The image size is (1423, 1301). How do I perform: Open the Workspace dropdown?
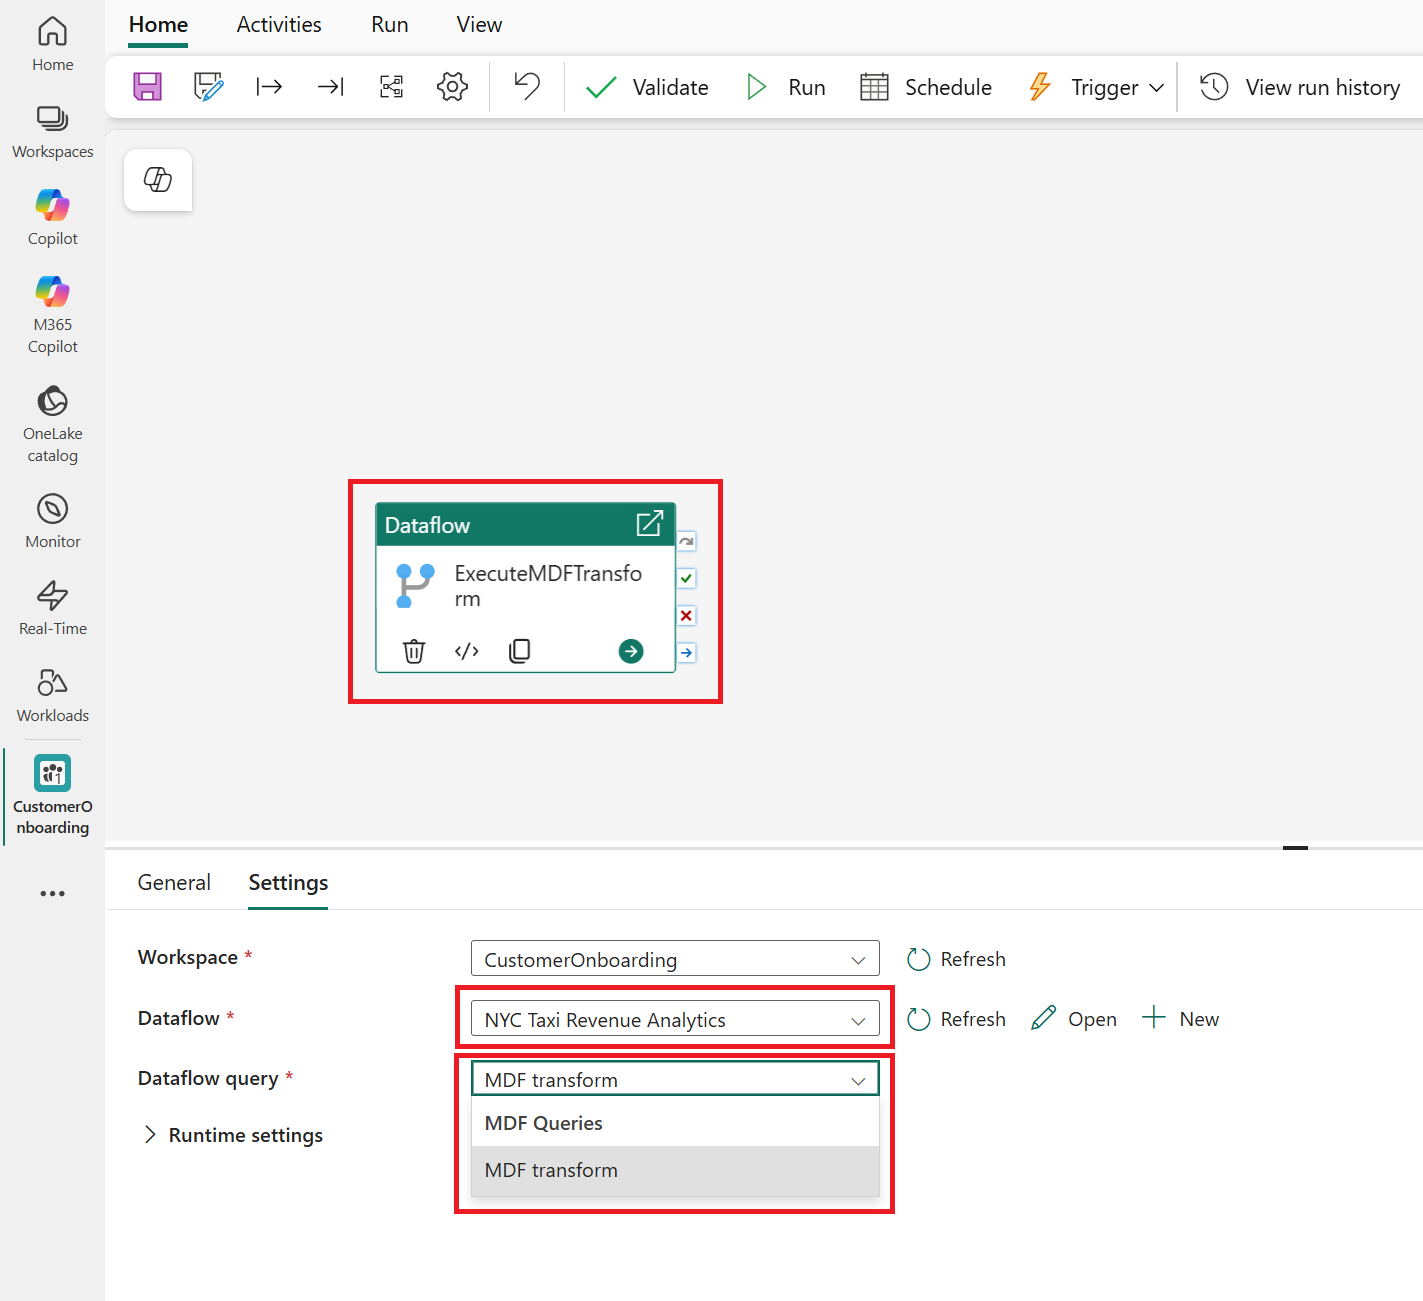point(675,958)
